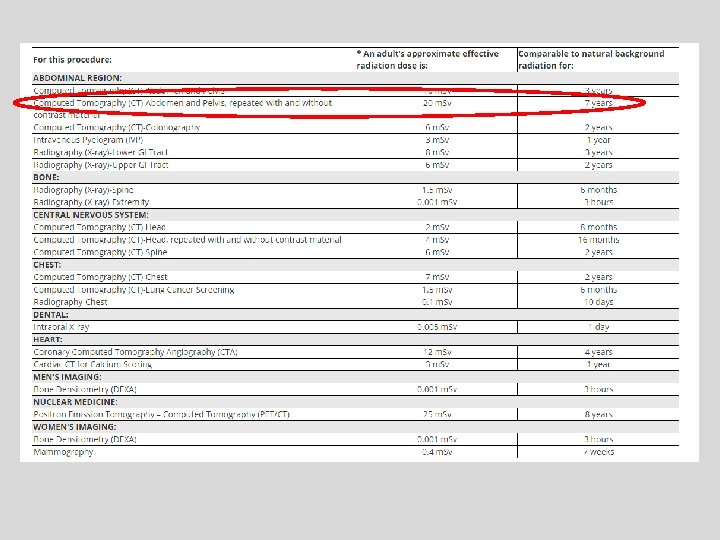The image size is (720, 540).
Task: Click the '8 years' background value
Action: 598,415
